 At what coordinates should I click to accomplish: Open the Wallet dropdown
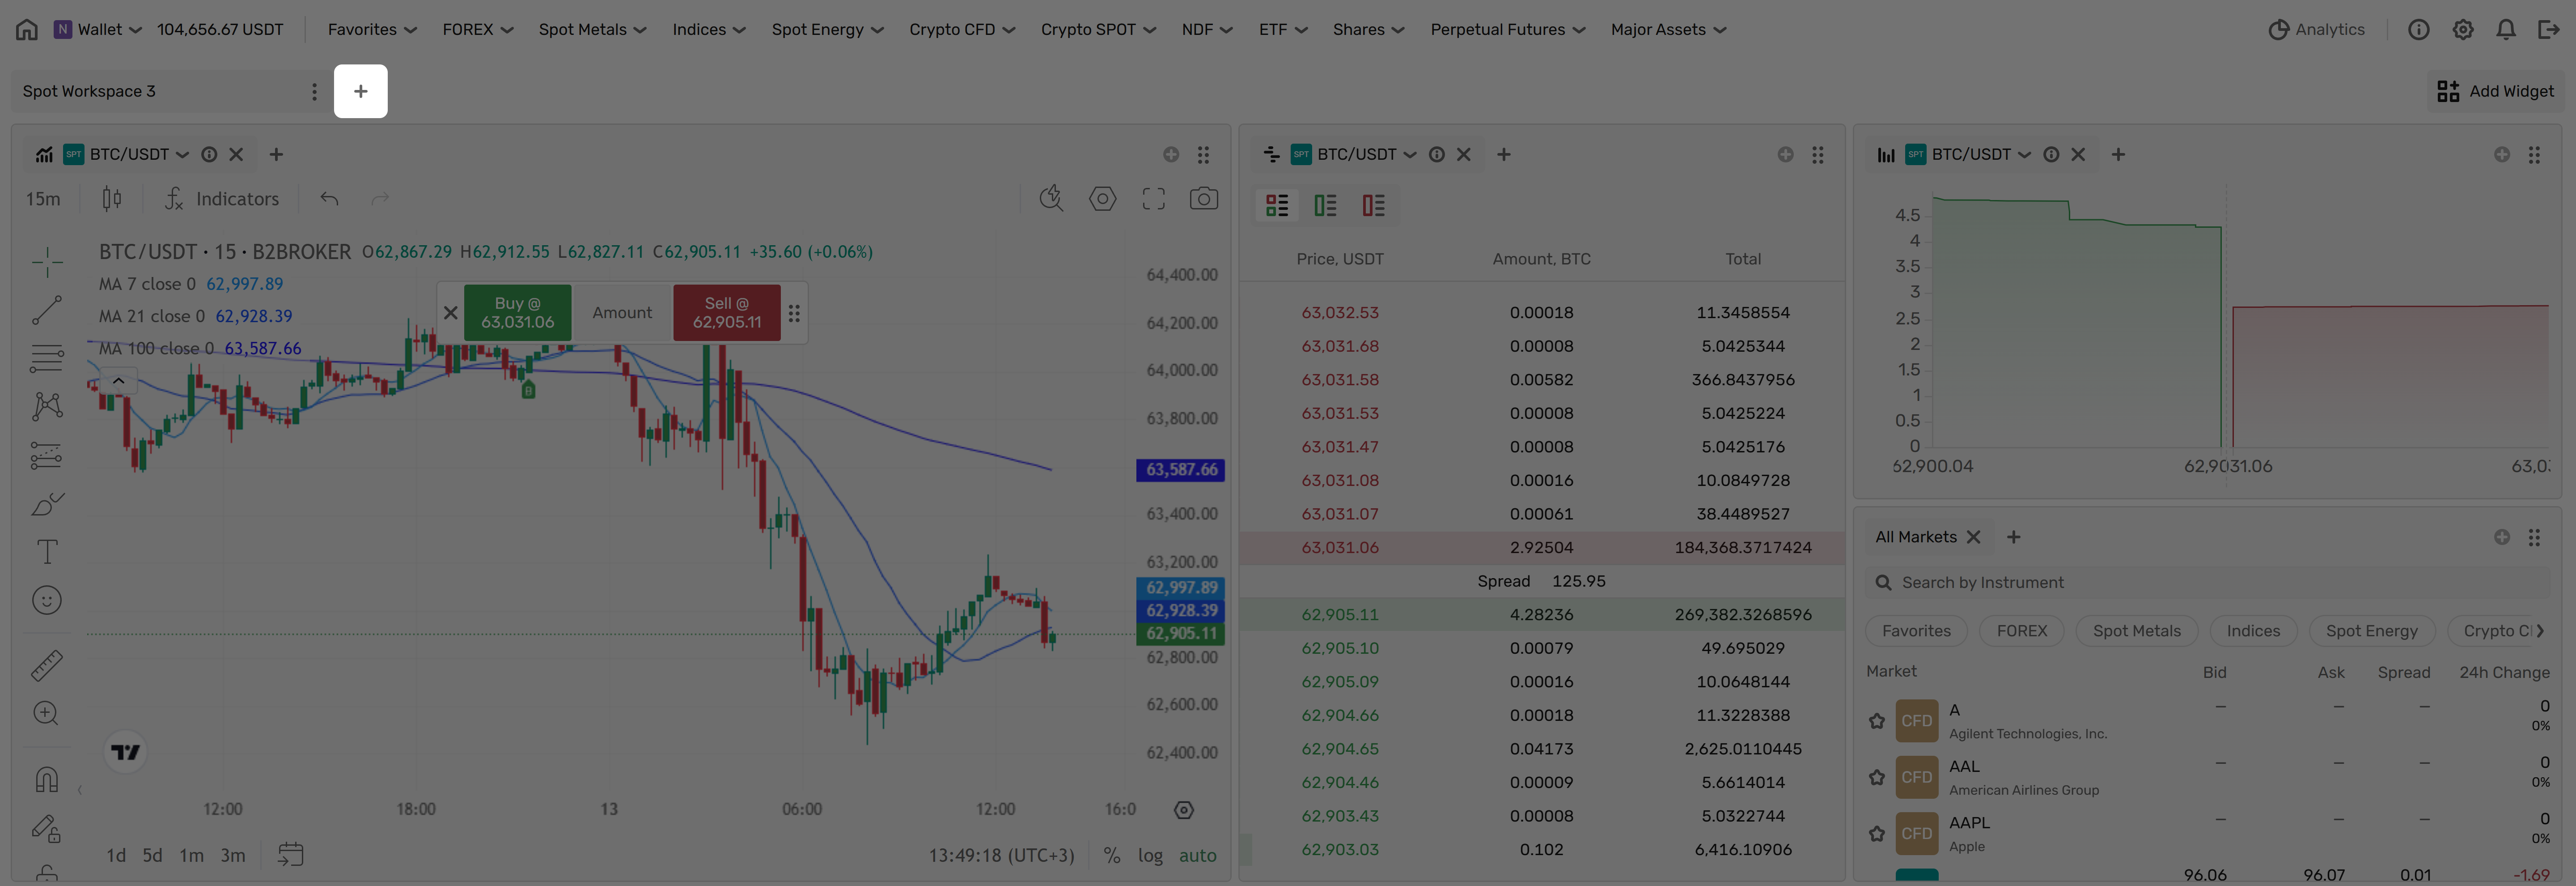coord(98,29)
